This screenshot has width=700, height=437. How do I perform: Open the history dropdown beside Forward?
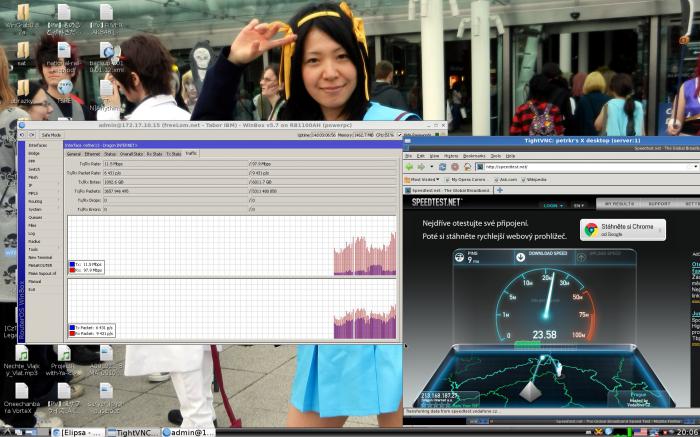(x=431, y=167)
